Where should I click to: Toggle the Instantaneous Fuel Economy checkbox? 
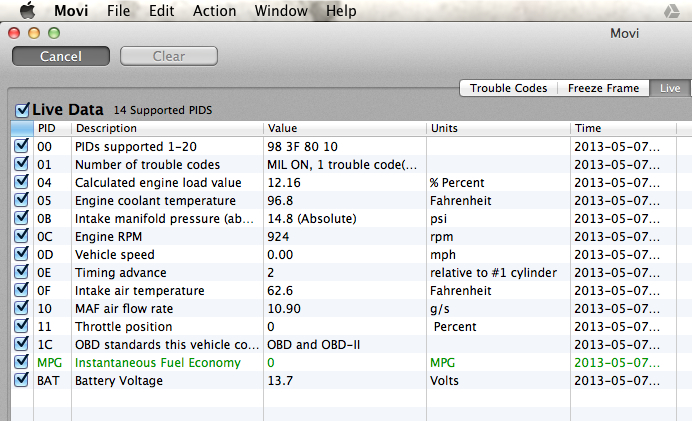coord(21,363)
